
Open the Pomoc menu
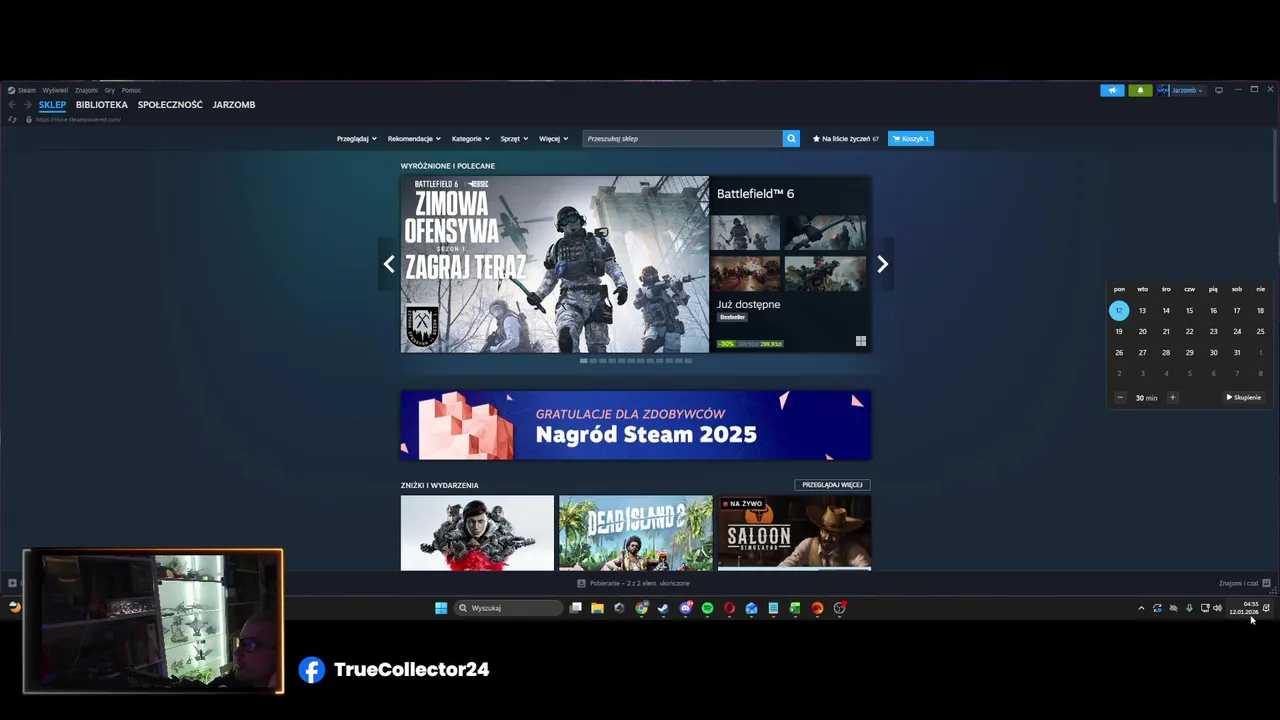click(131, 90)
